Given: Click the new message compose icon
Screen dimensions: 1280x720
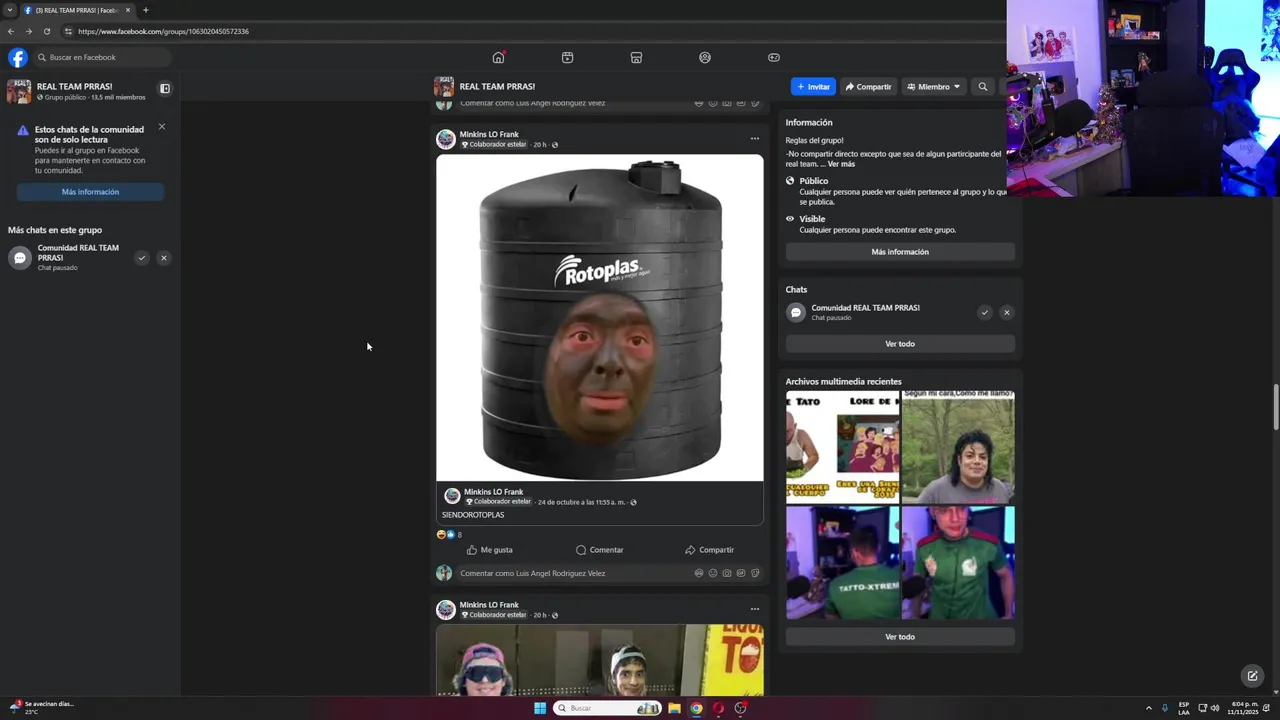Looking at the screenshot, I should coord(1252,676).
